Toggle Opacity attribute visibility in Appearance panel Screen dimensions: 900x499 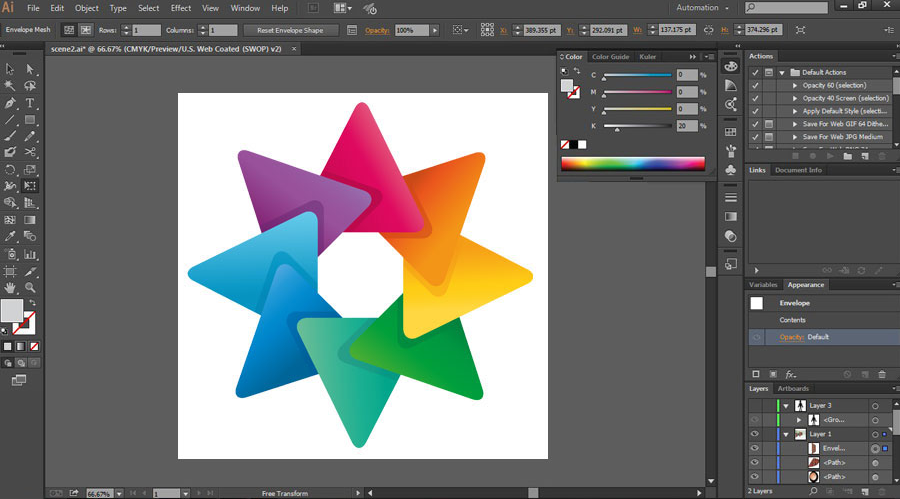756,337
